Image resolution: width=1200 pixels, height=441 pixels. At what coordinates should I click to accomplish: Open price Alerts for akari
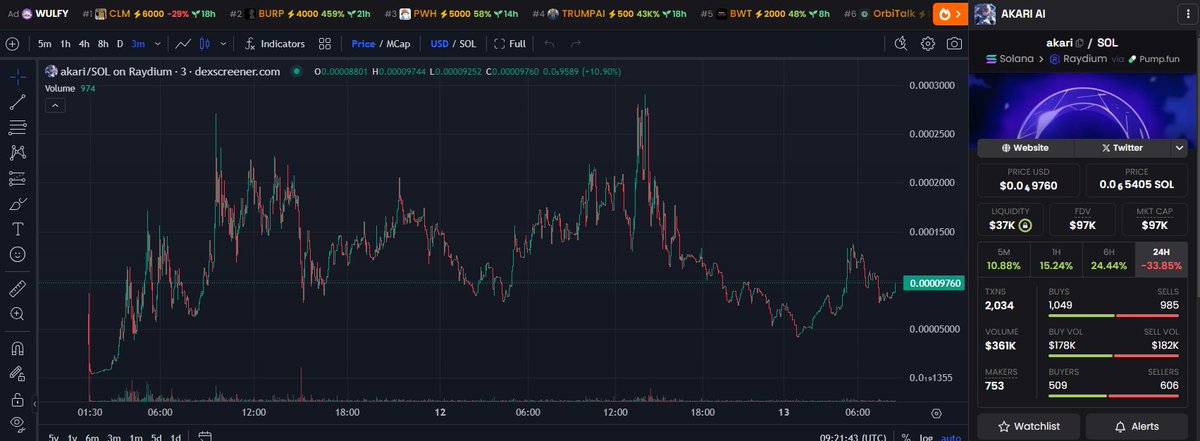[x=1137, y=426]
